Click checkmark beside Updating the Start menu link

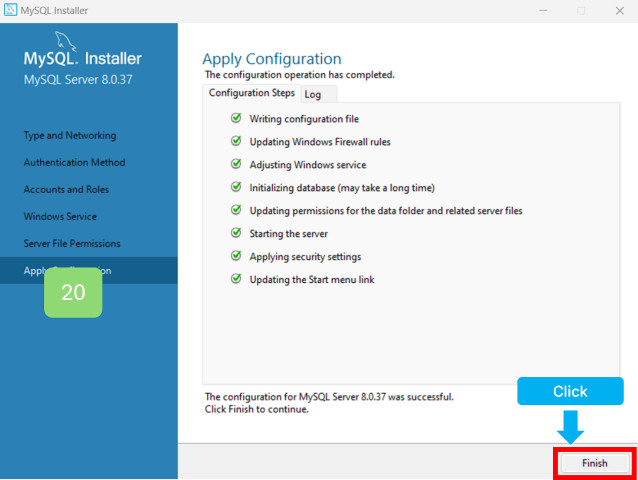click(x=236, y=279)
